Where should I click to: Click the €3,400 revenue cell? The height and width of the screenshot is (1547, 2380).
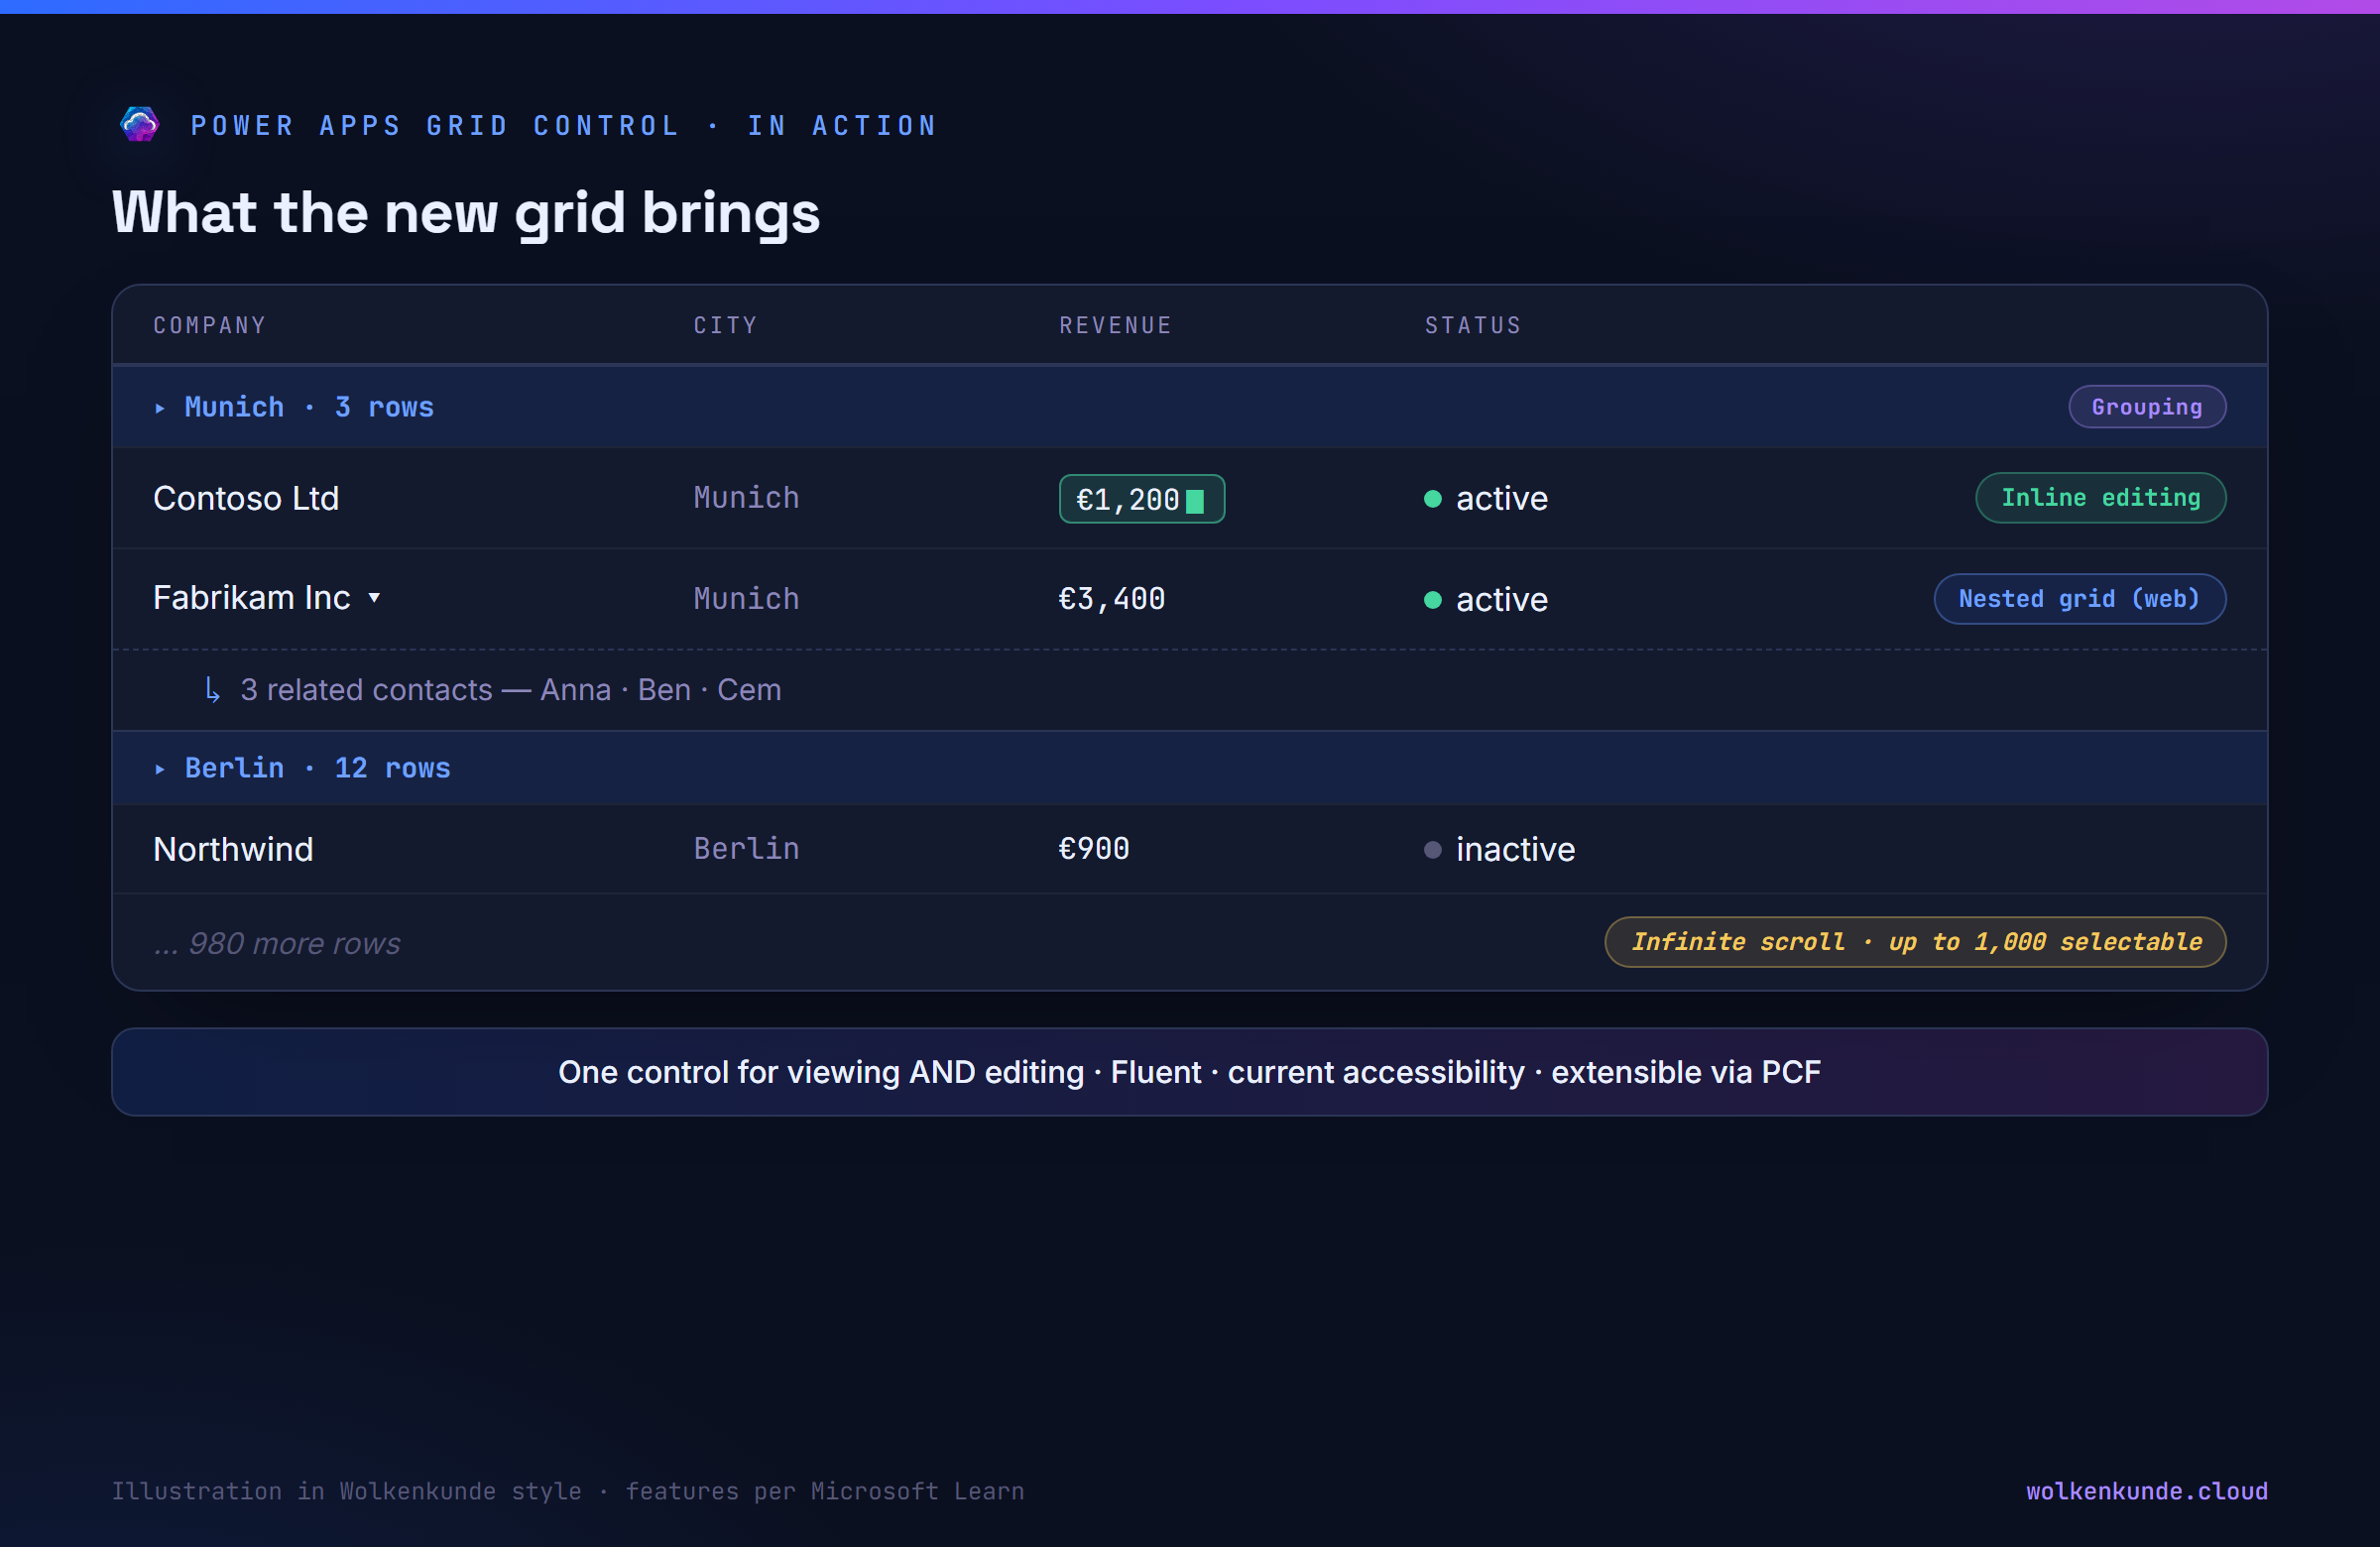[1112, 599]
